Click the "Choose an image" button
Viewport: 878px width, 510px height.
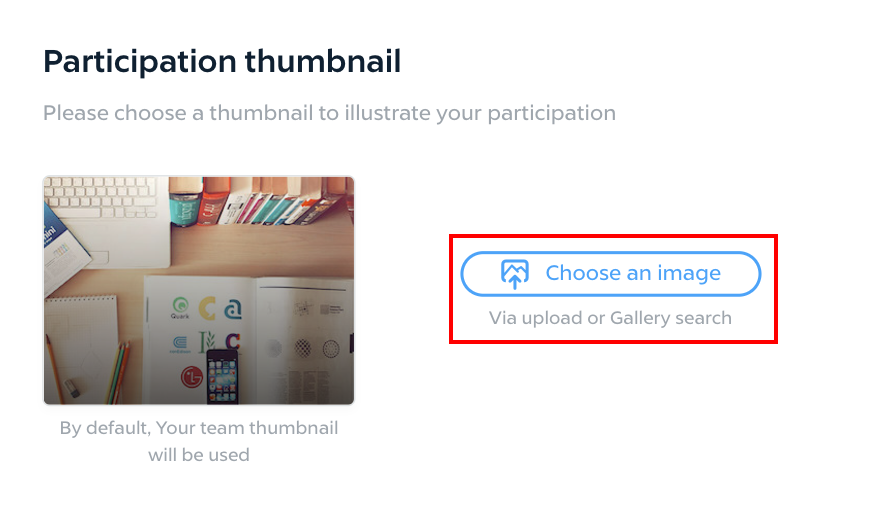pos(610,274)
